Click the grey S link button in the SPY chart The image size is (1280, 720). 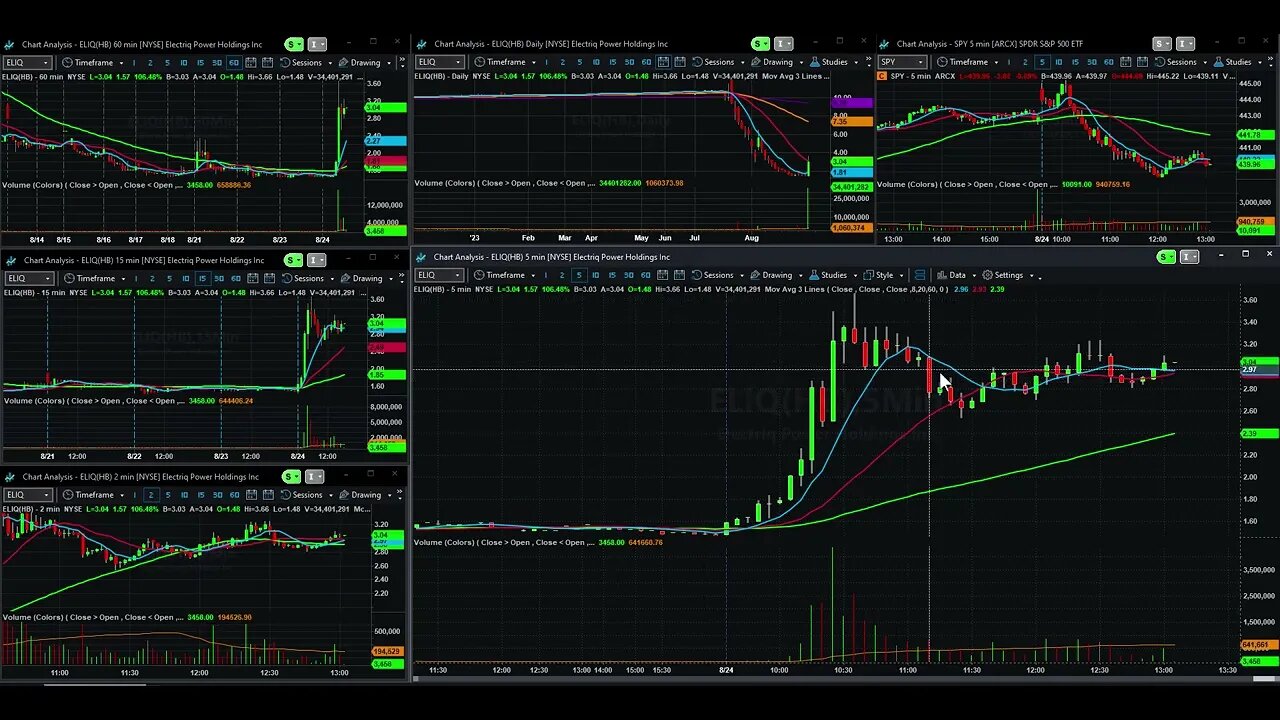(x=1161, y=44)
